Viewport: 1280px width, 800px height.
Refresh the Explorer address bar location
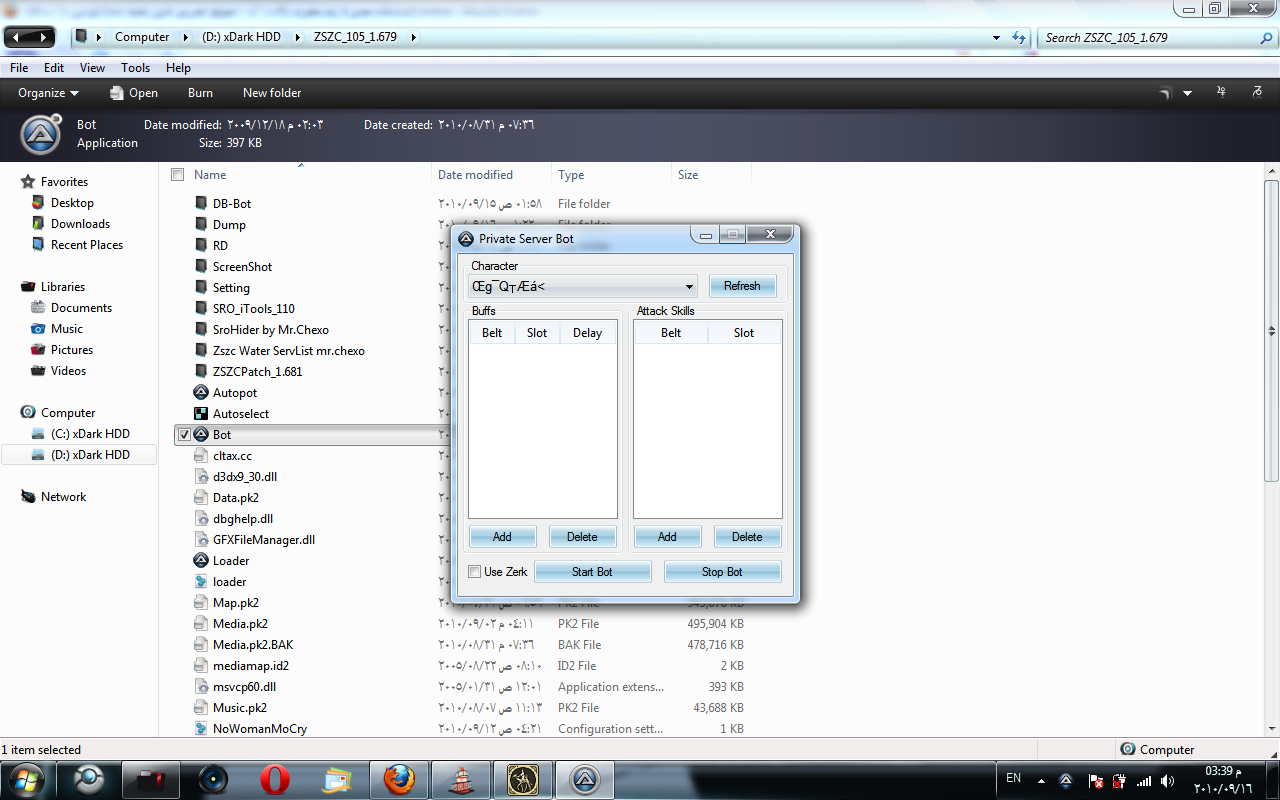point(1019,38)
